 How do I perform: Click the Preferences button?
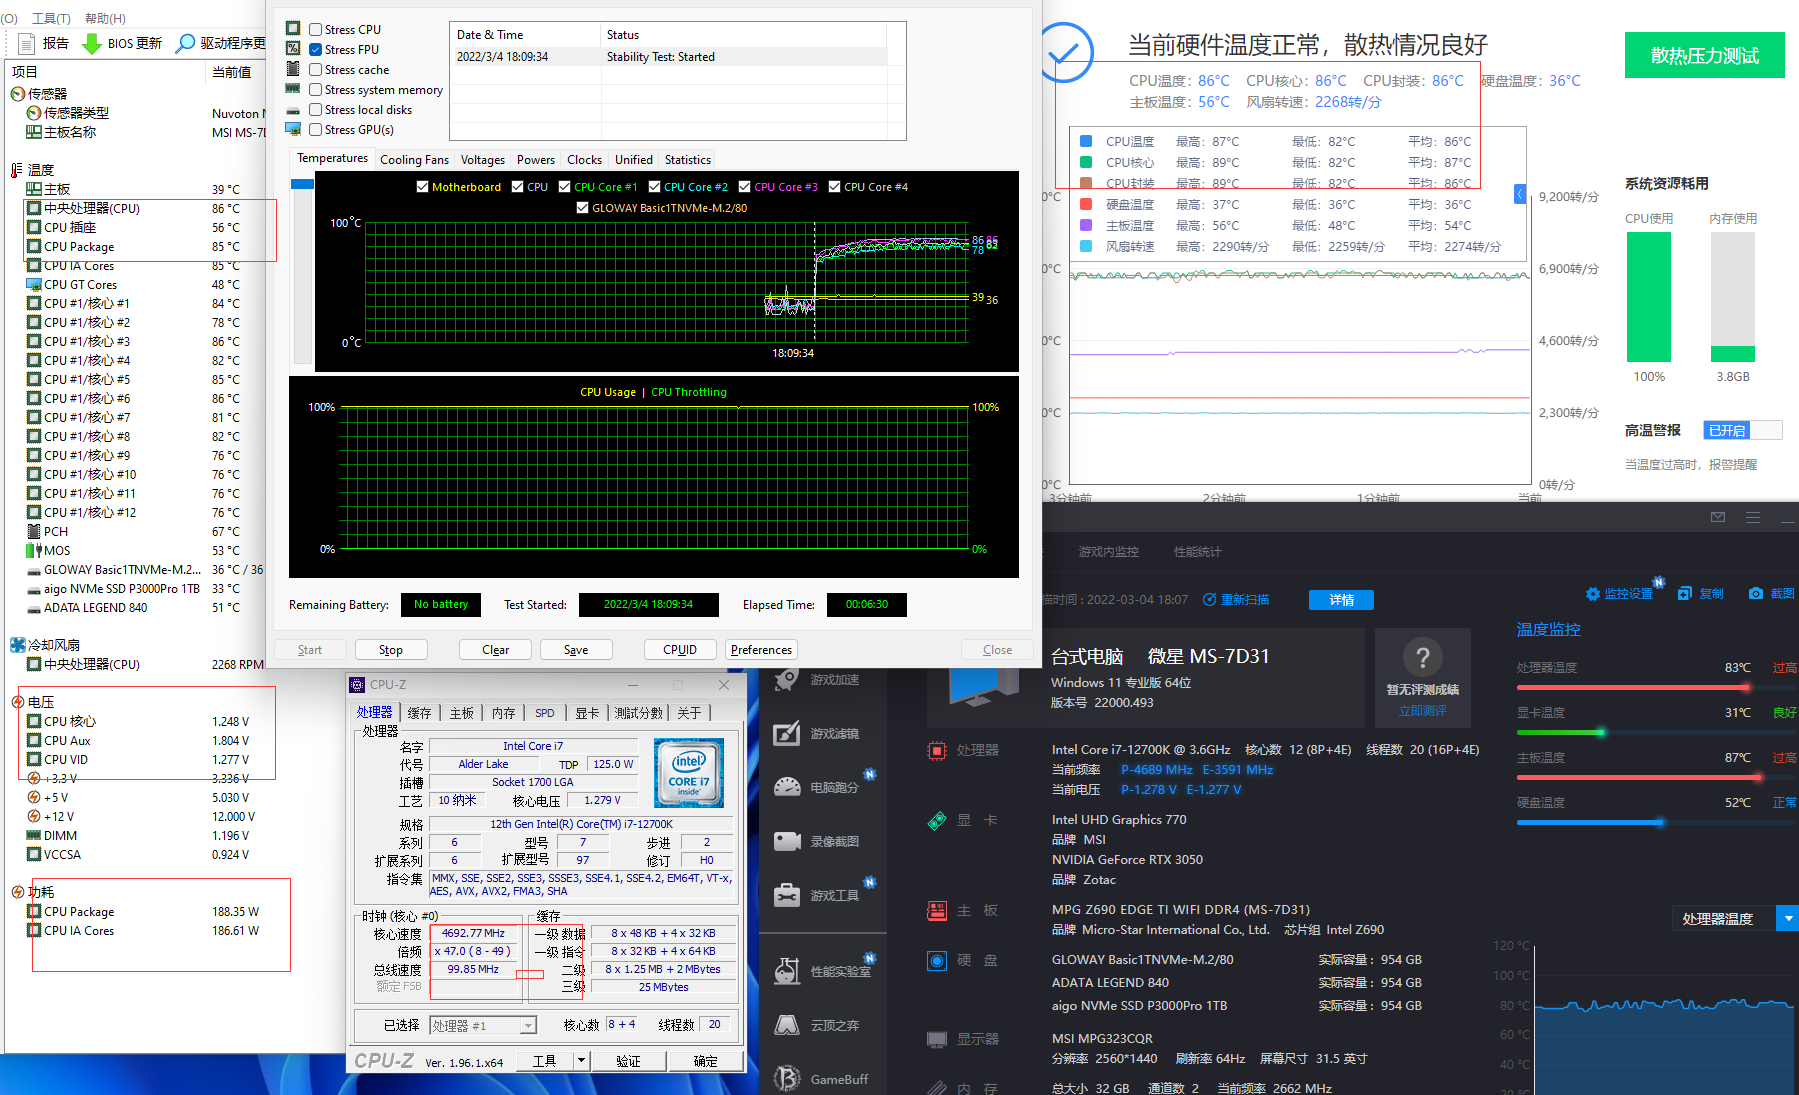click(x=761, y=650)
